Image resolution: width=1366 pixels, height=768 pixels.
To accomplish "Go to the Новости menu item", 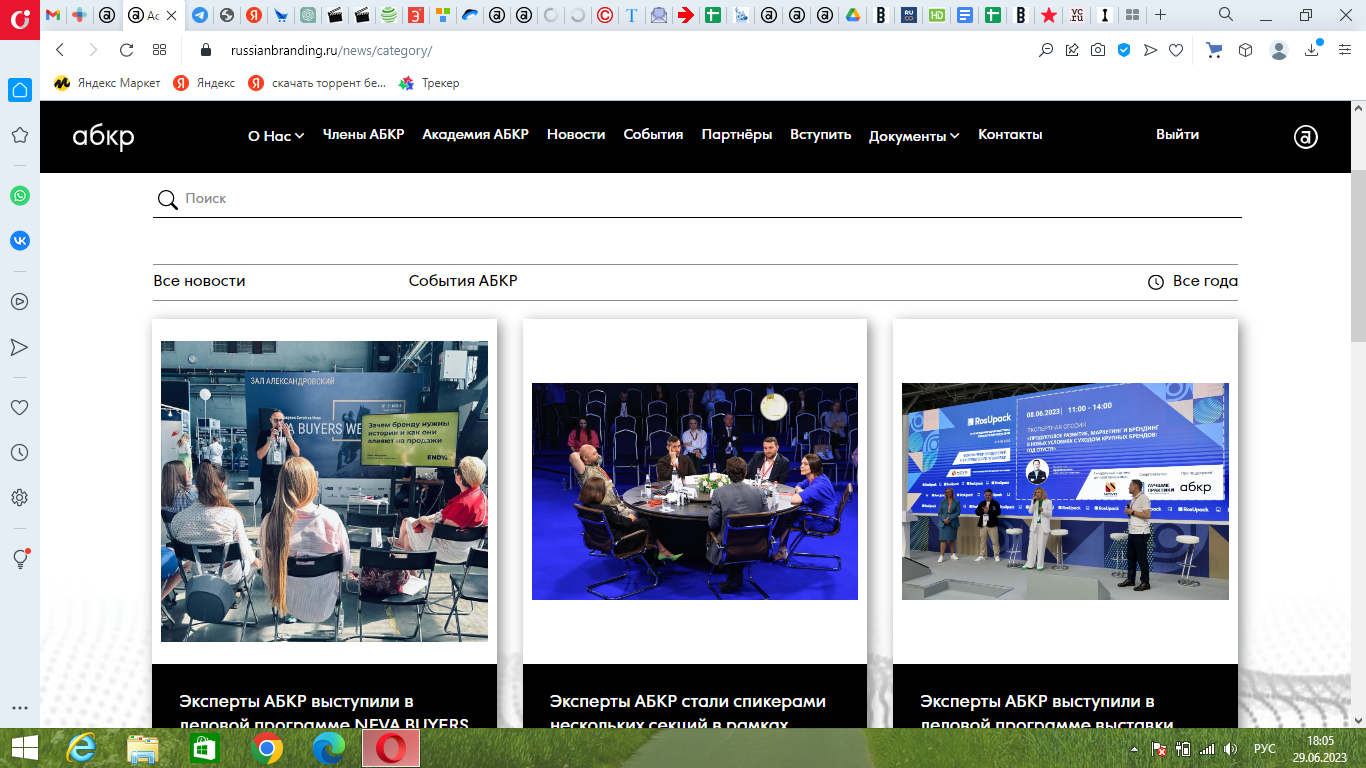I will (x=576, y=134).
